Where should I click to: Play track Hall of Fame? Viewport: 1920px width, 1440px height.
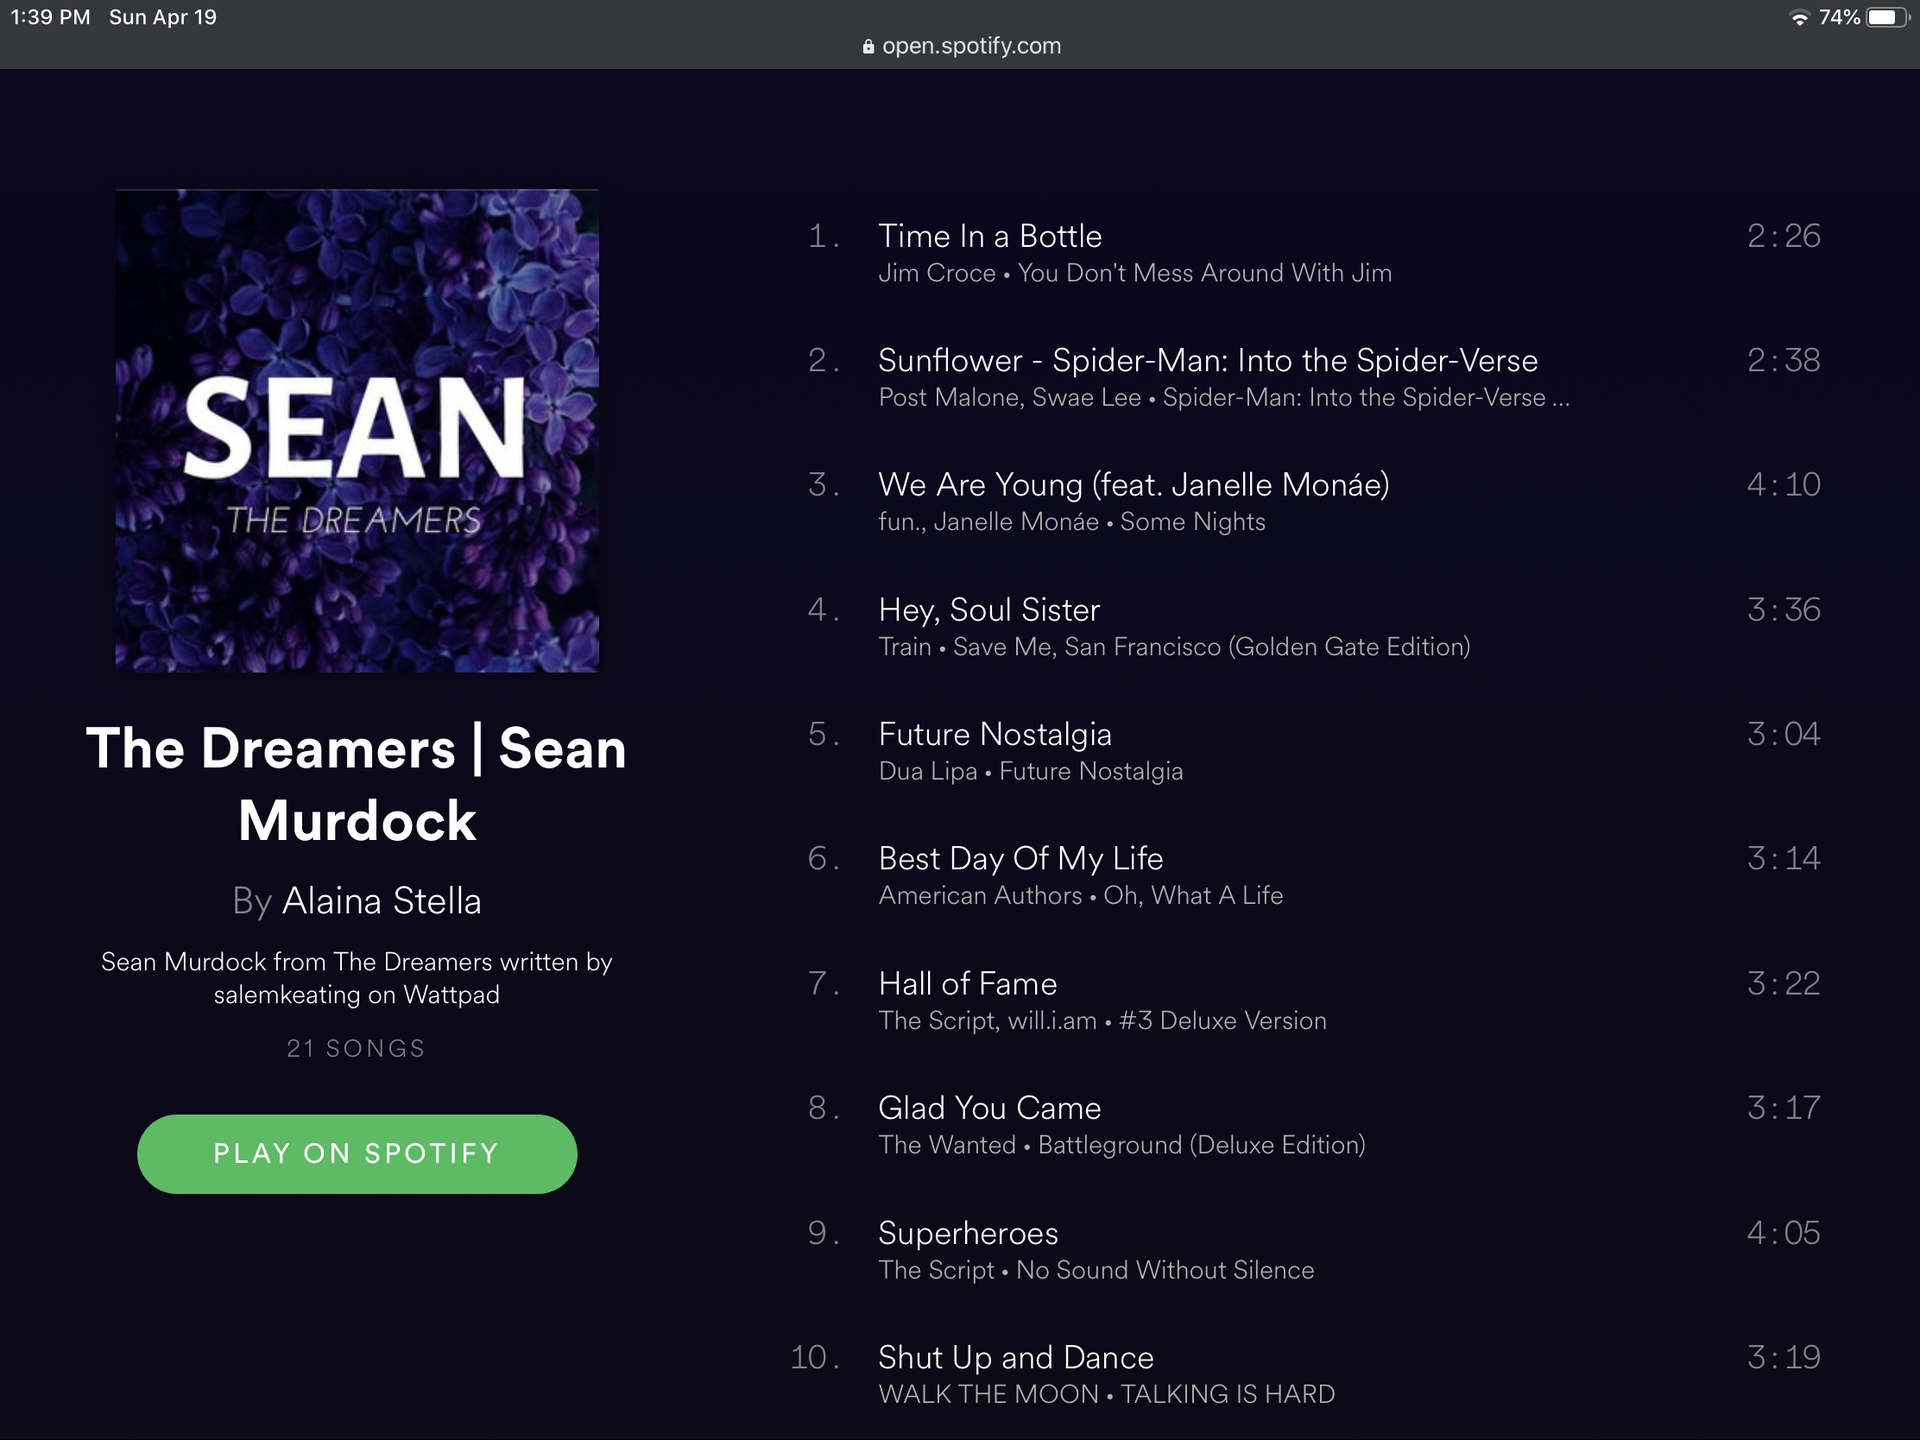(967, 983)
